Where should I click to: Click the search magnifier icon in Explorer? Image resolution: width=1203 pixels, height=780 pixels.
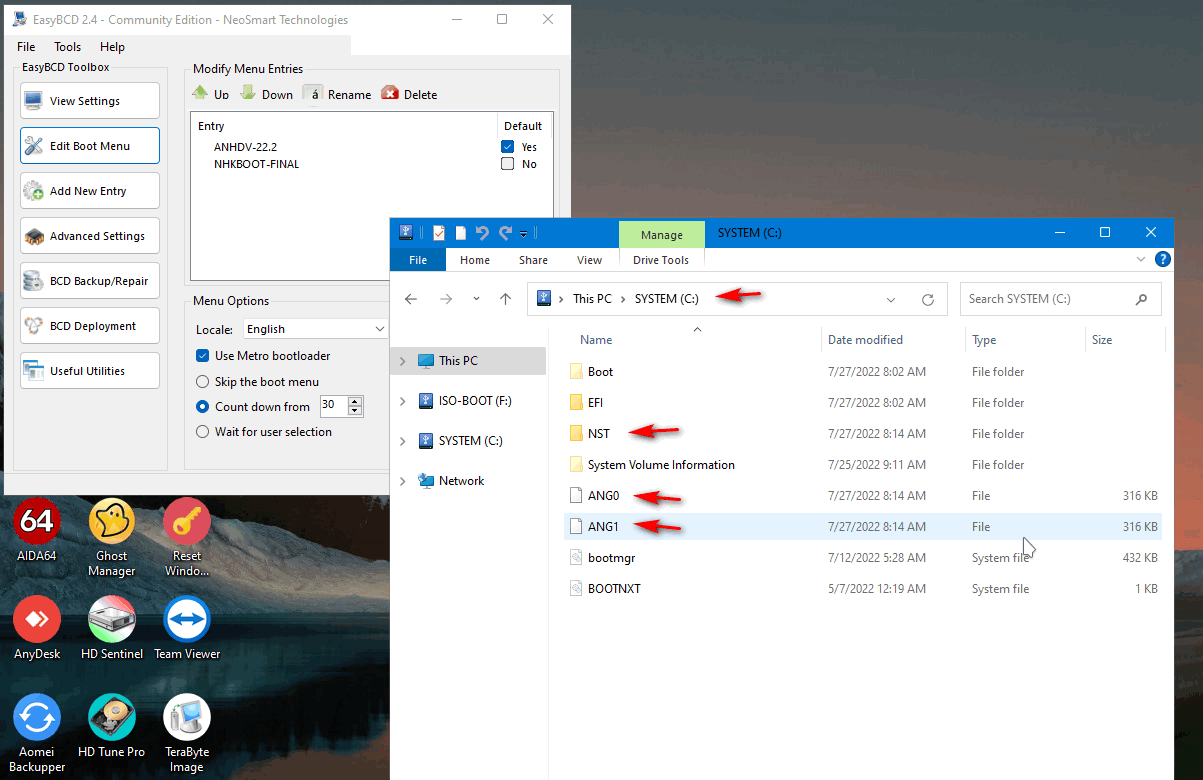tap(1142, 299)
